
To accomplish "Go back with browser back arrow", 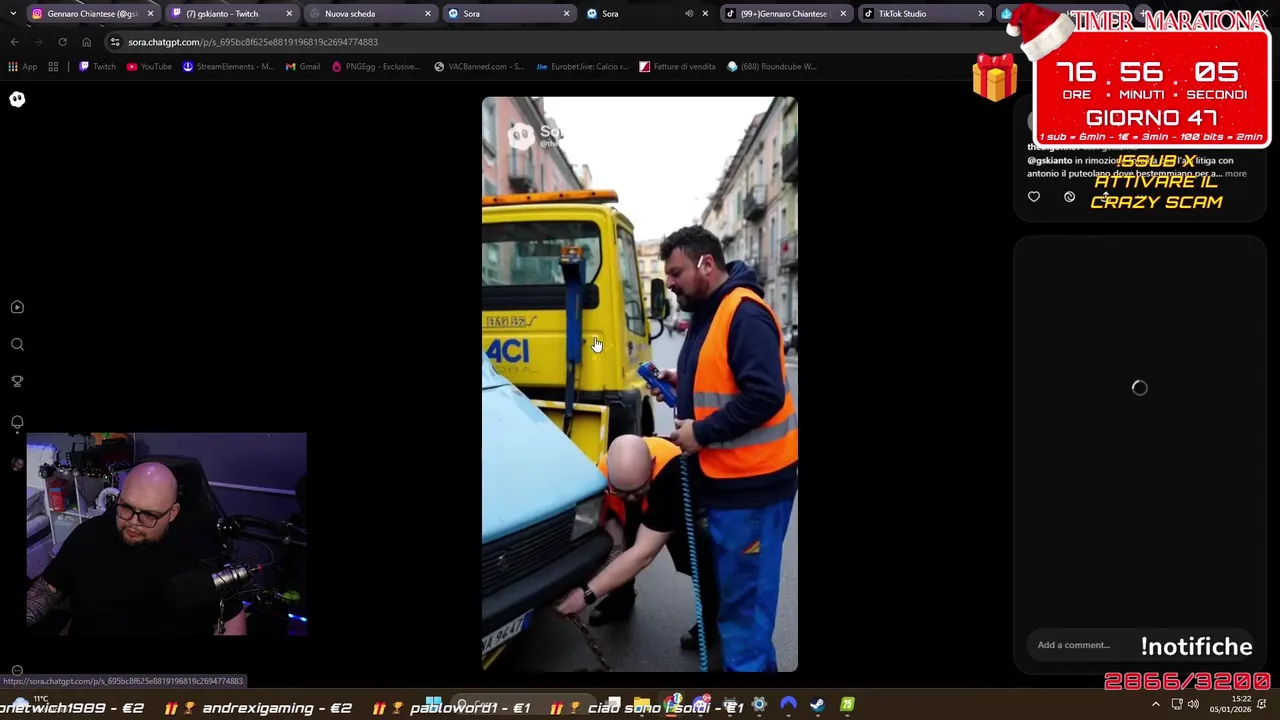I will coord(14,42).
